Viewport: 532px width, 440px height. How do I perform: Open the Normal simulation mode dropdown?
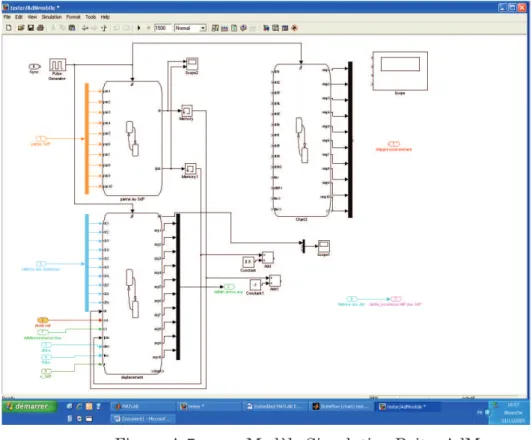(x=190, y=28)
